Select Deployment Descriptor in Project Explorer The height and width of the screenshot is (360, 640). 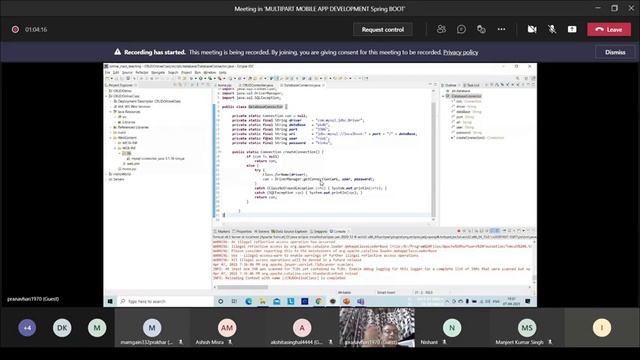point(147,101)
